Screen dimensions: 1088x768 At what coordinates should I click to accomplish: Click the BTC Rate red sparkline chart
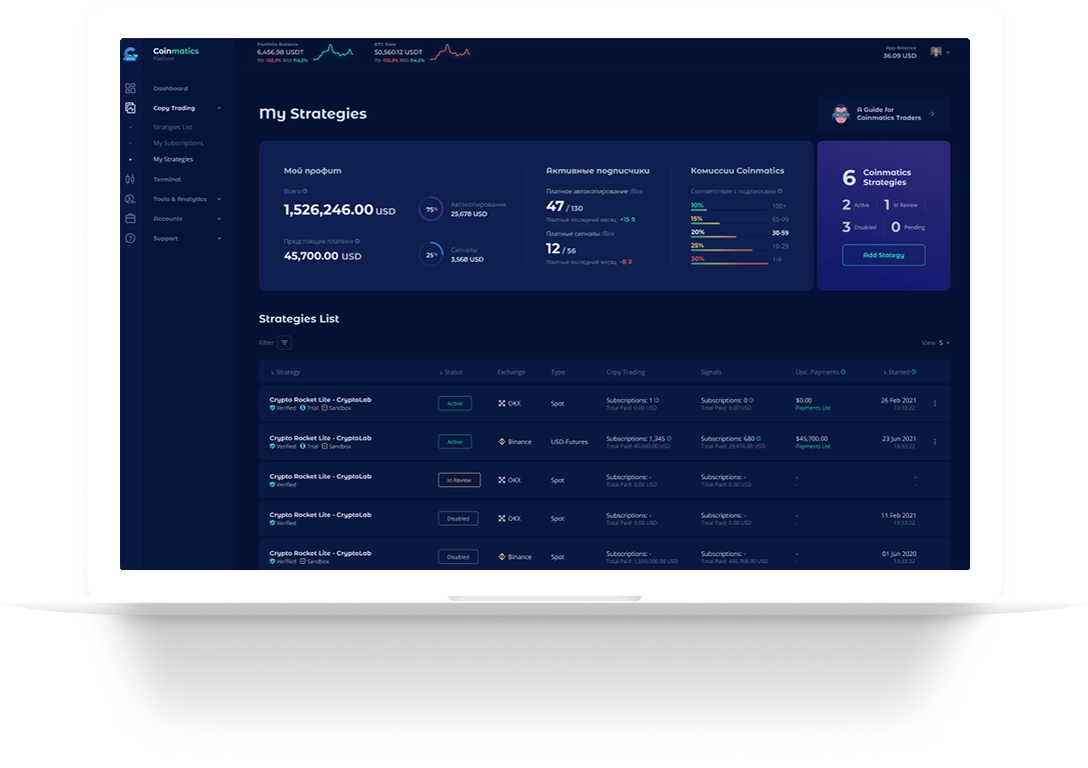coord(450,52)
